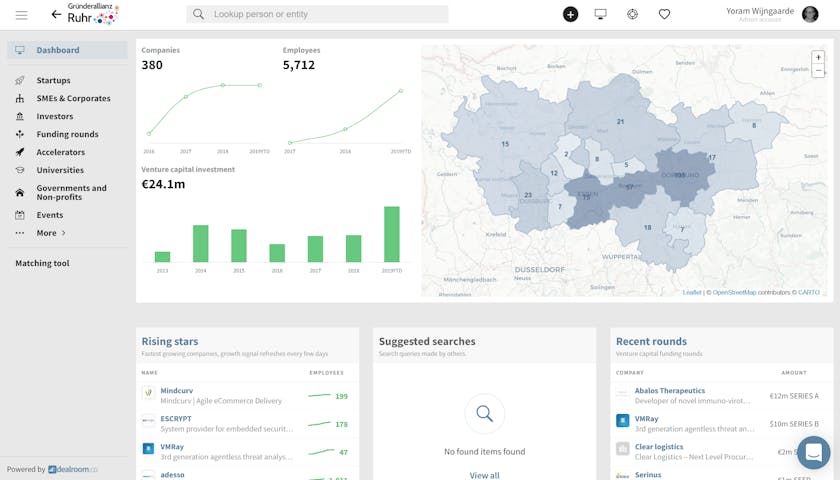Click the heart favorites icon
The width and height of the screenshot is (840, 480).
(x=664, y=14)
